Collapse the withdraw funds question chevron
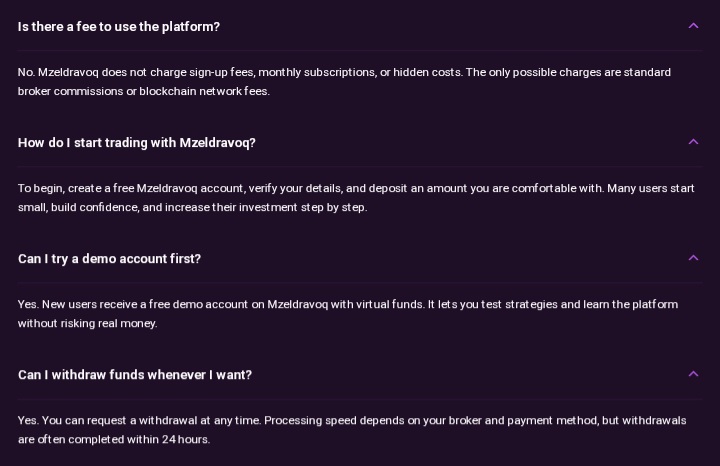This screenshot has width=720, height=466. point(693,374)
